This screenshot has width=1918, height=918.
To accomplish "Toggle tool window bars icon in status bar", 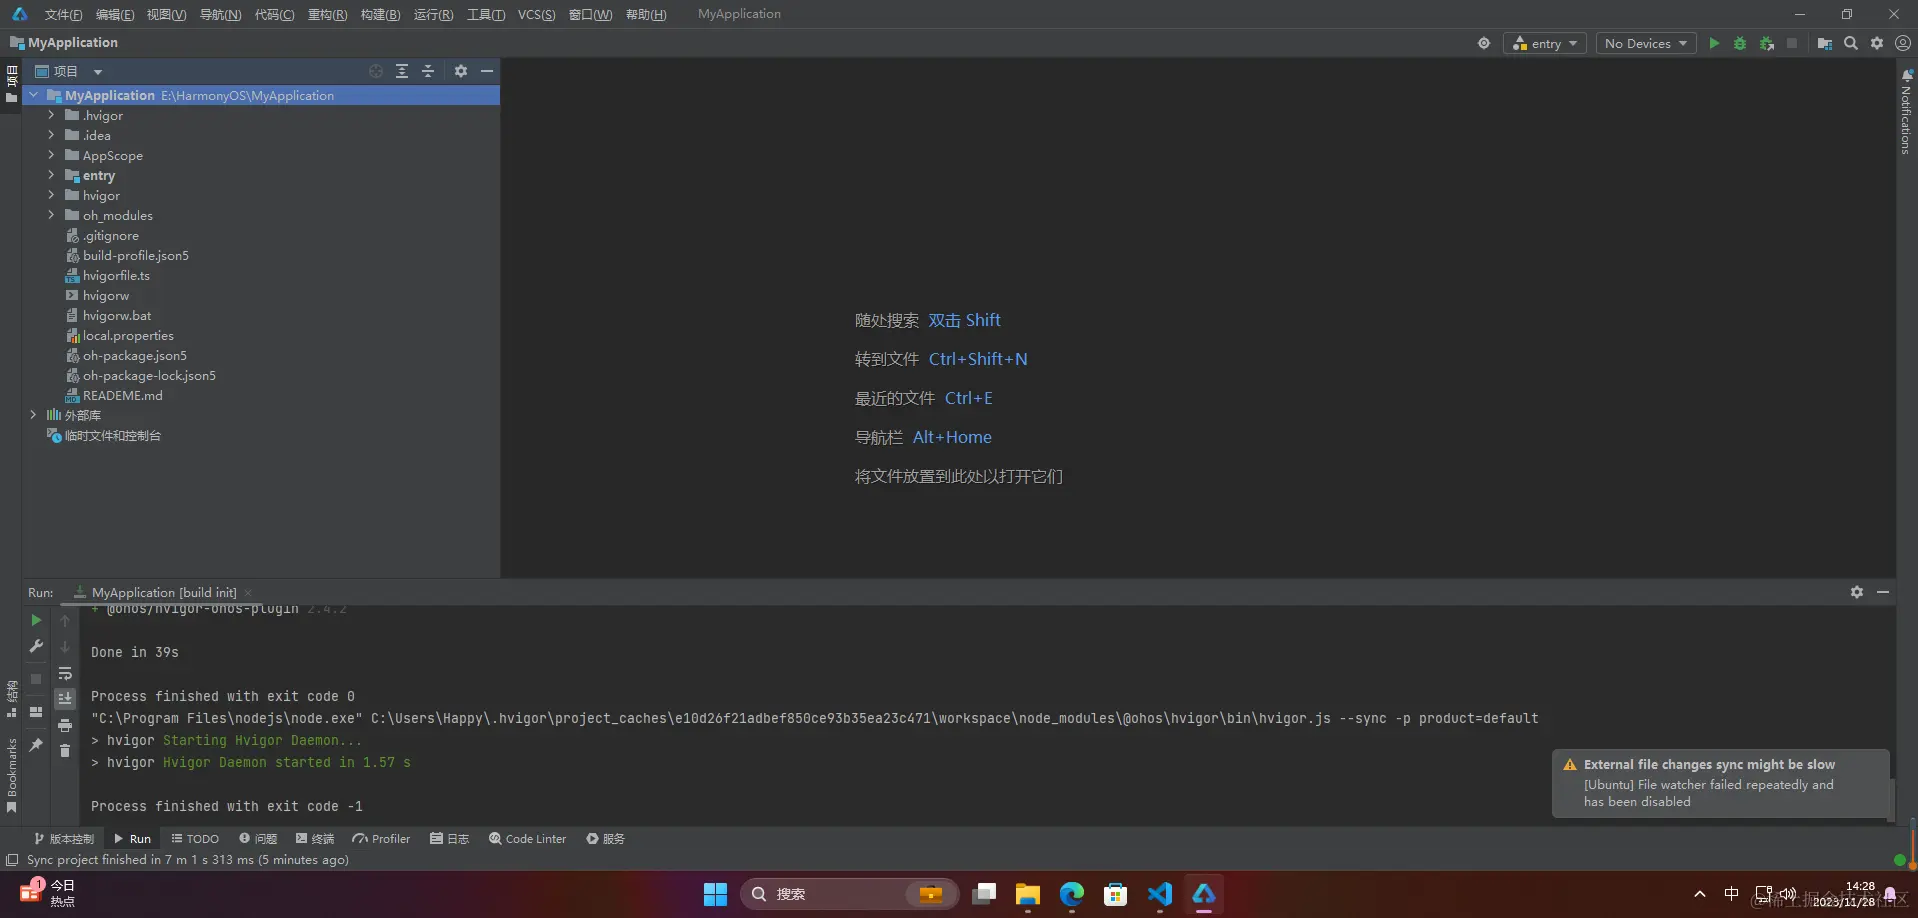I will click(x=12, y=860).
